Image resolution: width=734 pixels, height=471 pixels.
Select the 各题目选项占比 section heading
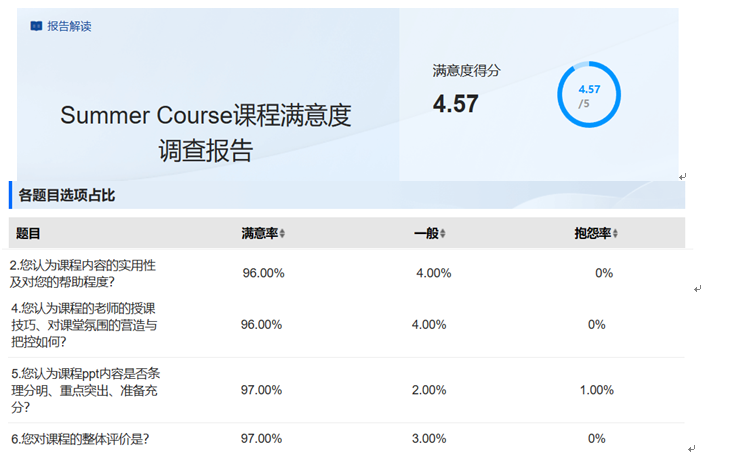tap(66, 195)
